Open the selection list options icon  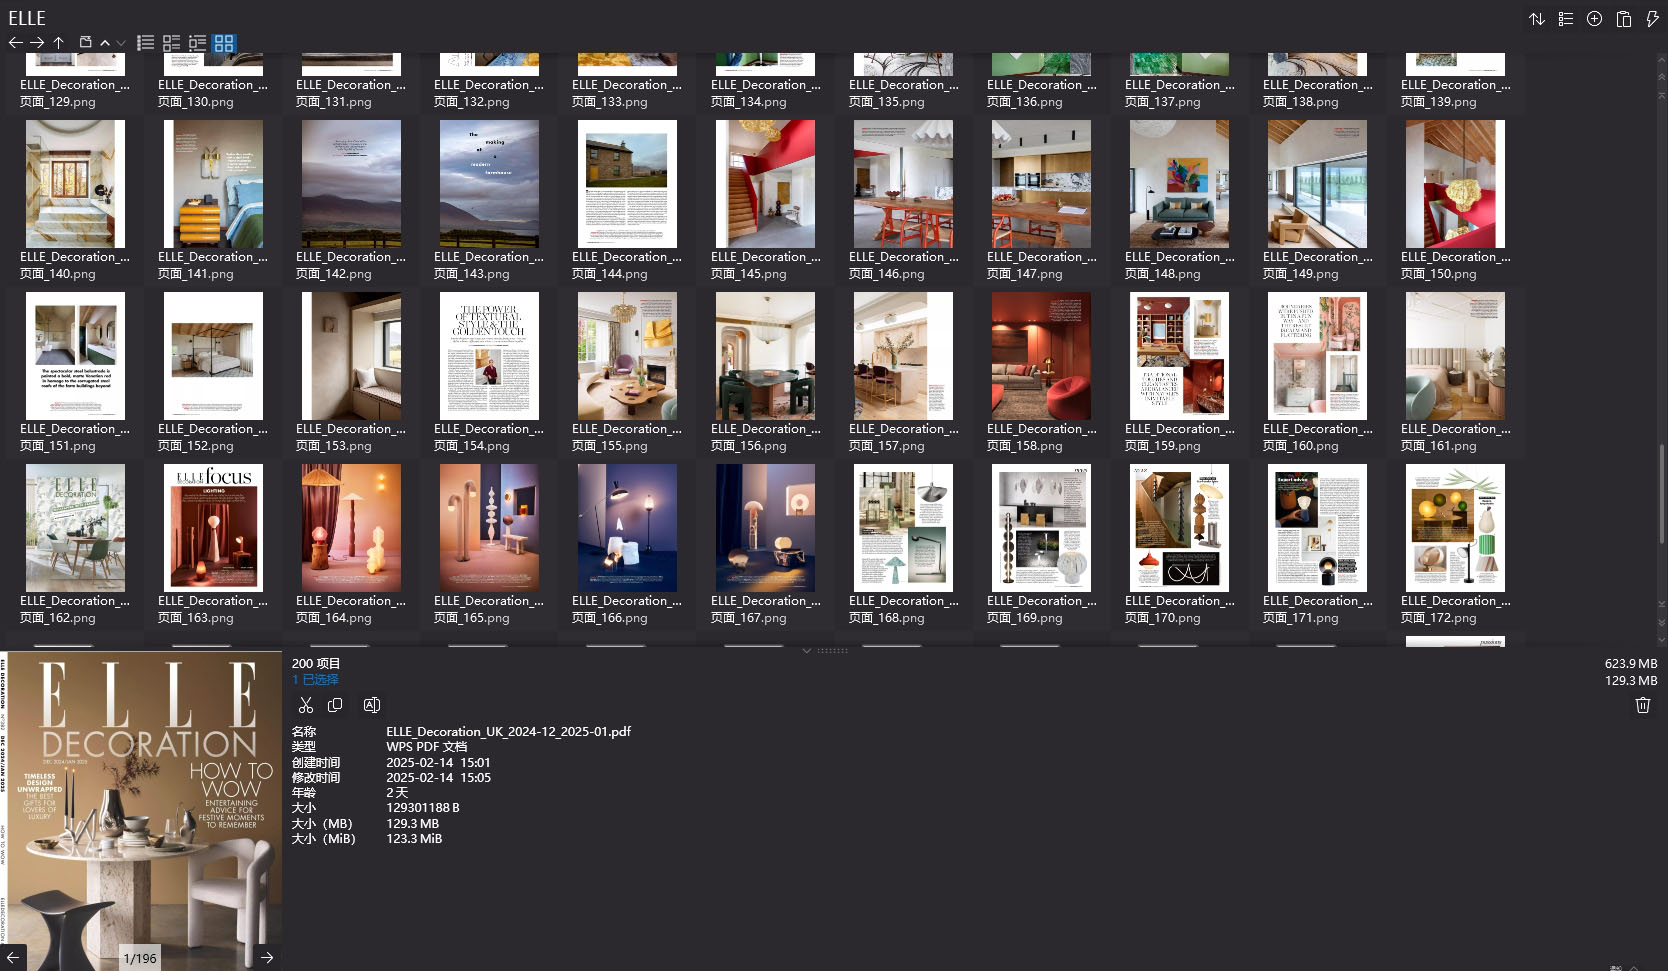(1566, 19)
